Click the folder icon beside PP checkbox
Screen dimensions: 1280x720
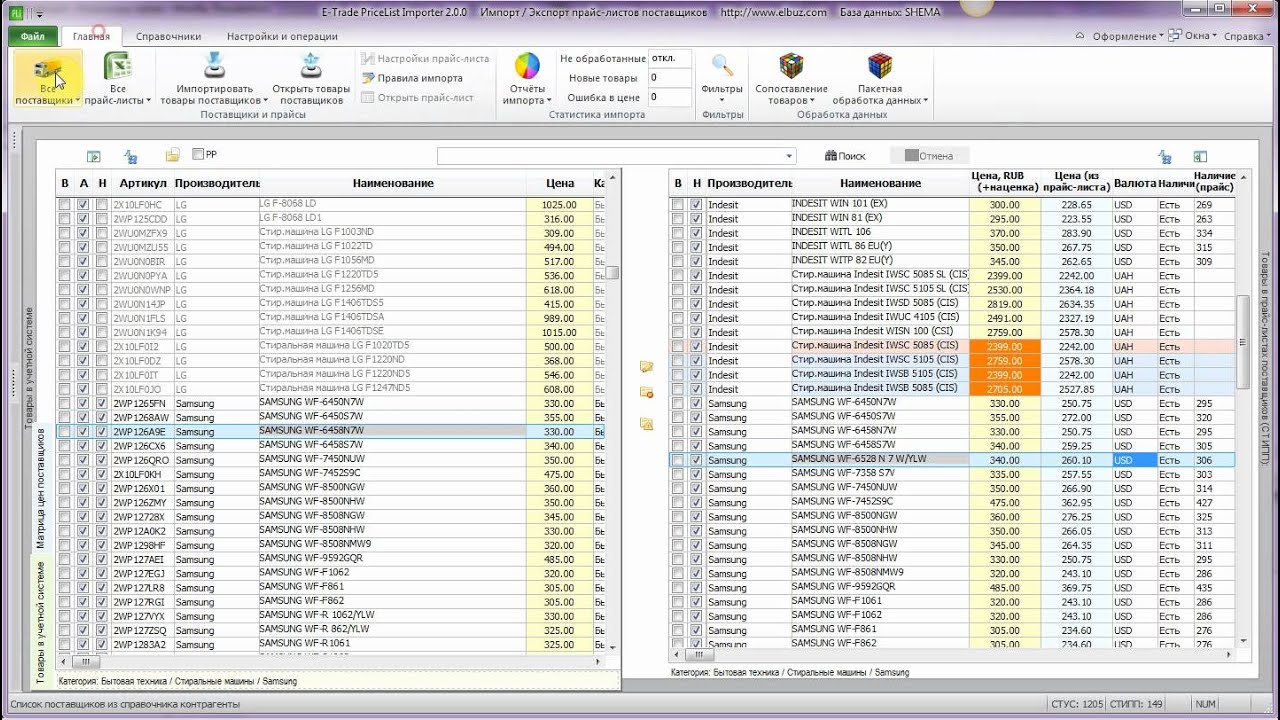tap(172, 155)
